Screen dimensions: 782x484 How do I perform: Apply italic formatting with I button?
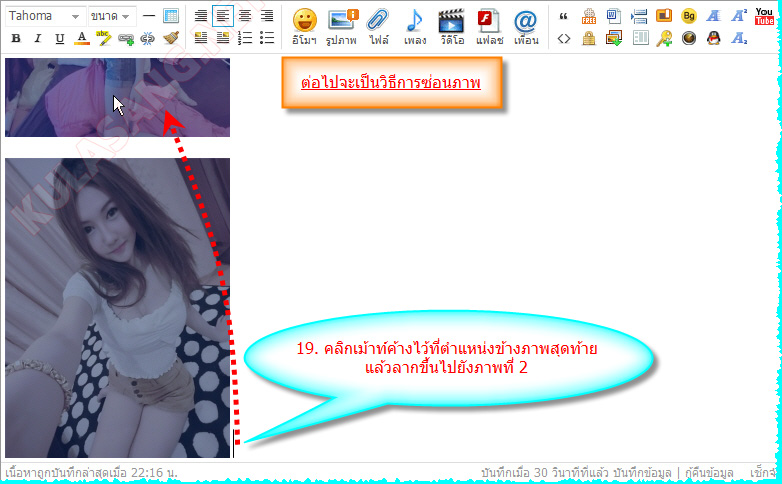pyautogui.click(x=38, y=38)
